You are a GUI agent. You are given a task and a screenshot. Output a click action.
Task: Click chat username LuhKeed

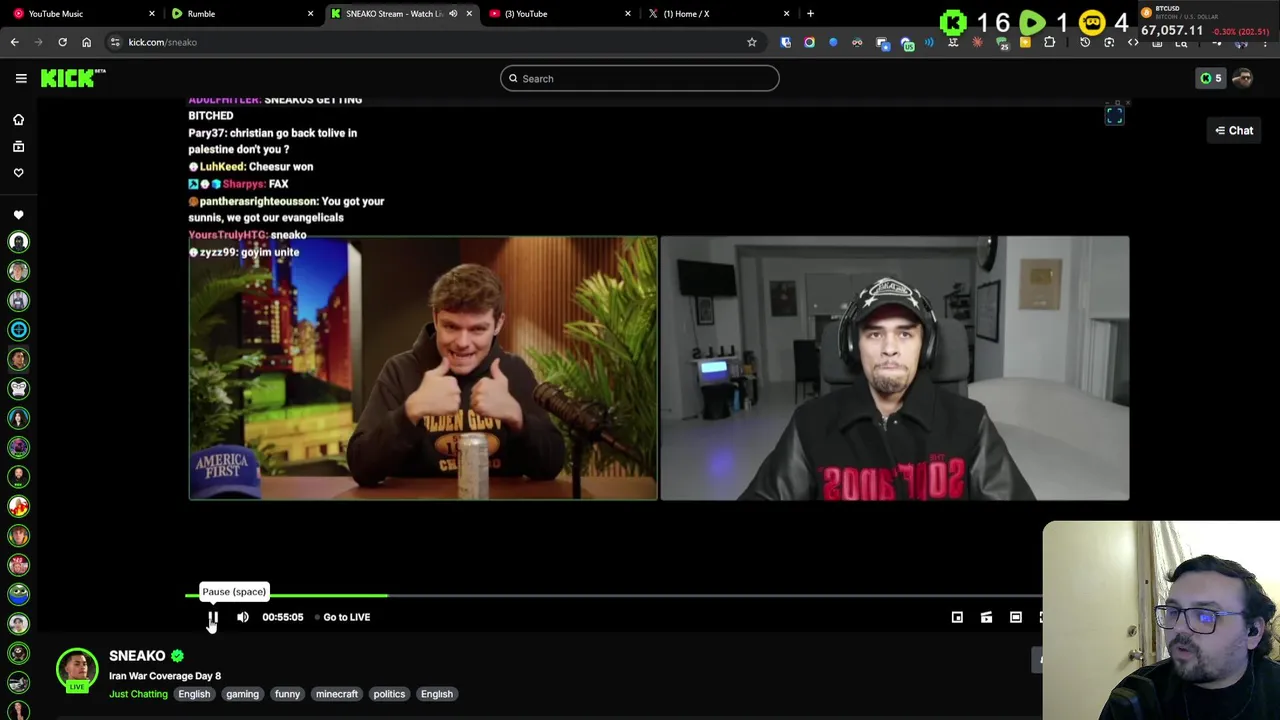tap(222, 167)
